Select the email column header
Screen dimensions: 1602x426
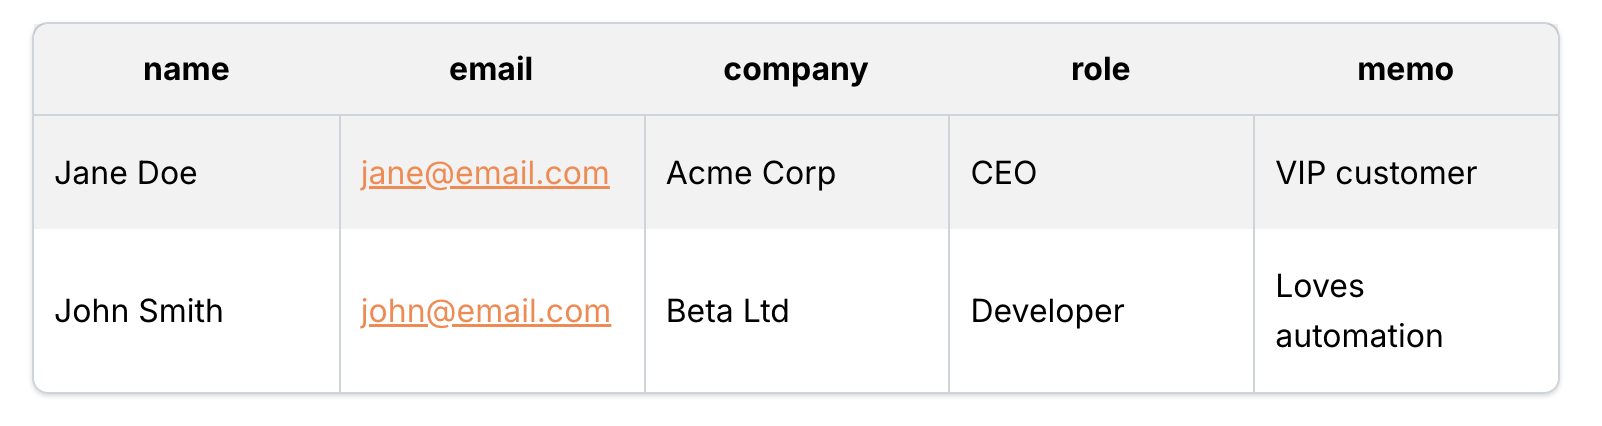492,69
